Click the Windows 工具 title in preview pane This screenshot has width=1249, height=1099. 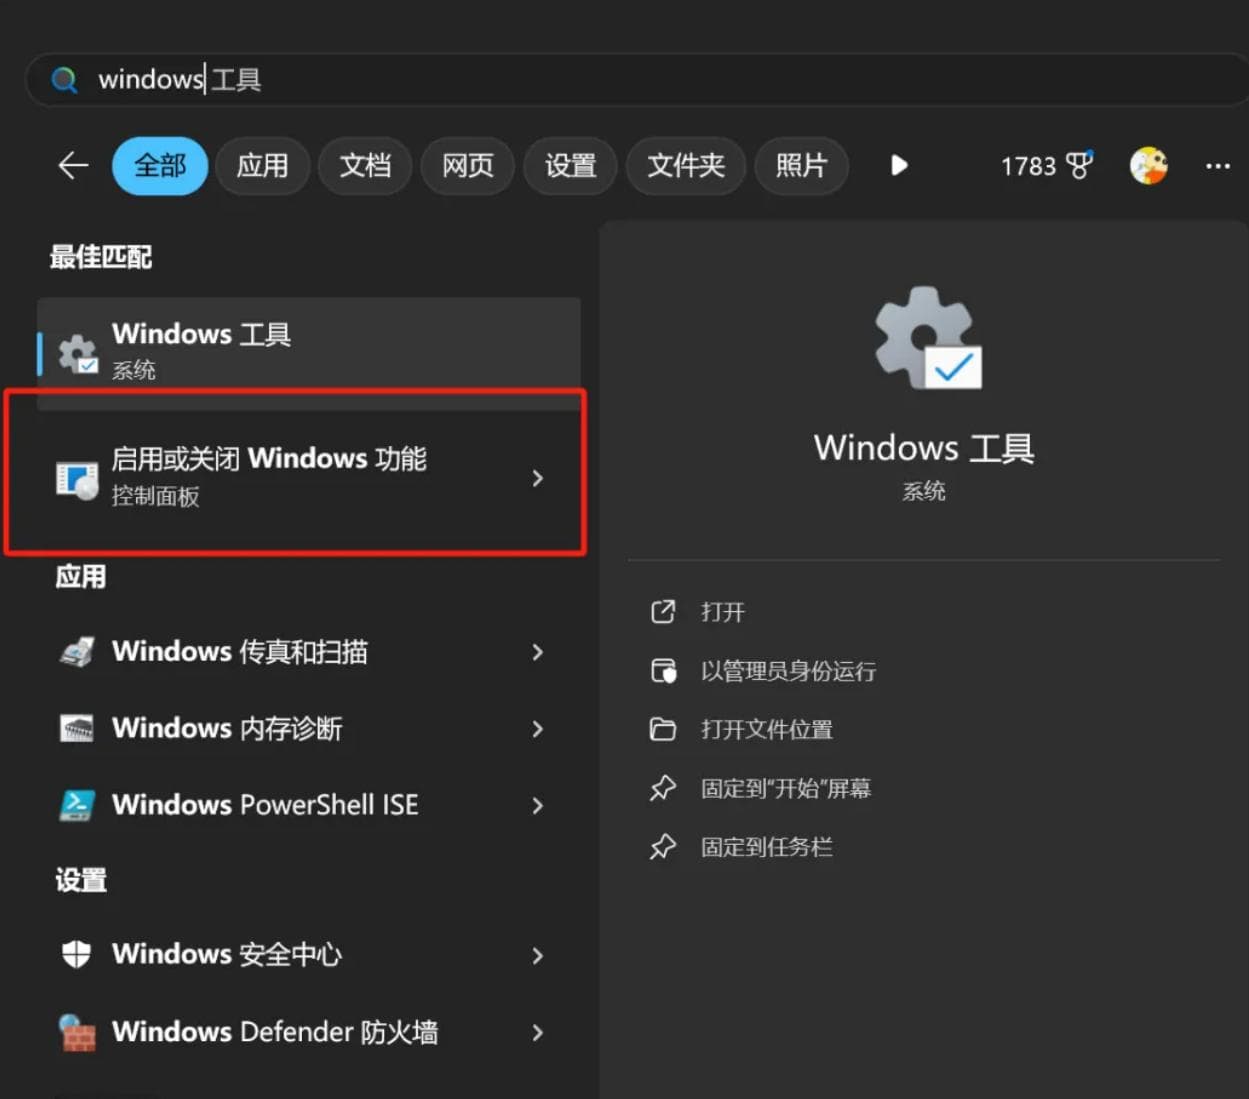point(924,448)
